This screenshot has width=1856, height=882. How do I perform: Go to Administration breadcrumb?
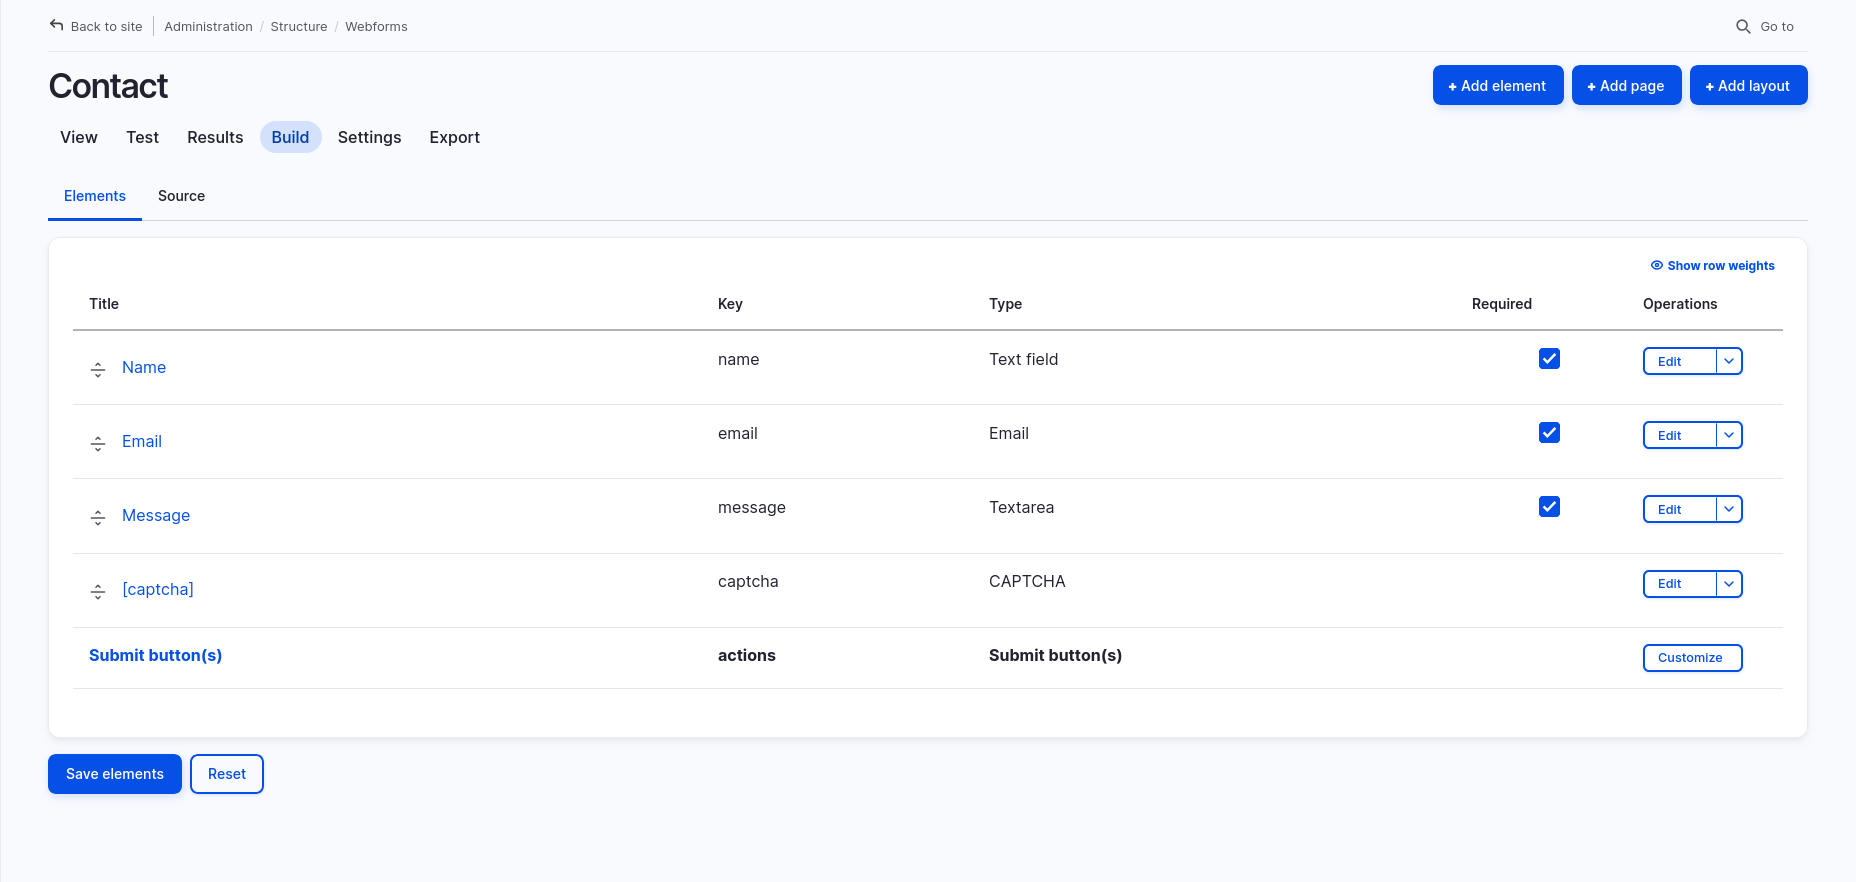click(208, 27)
